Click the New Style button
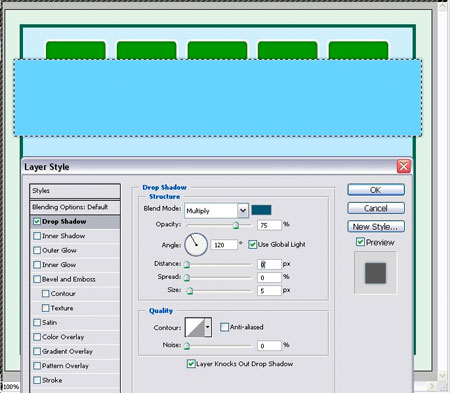The width and height of the screenshot is (450, 393). point(376,226)
